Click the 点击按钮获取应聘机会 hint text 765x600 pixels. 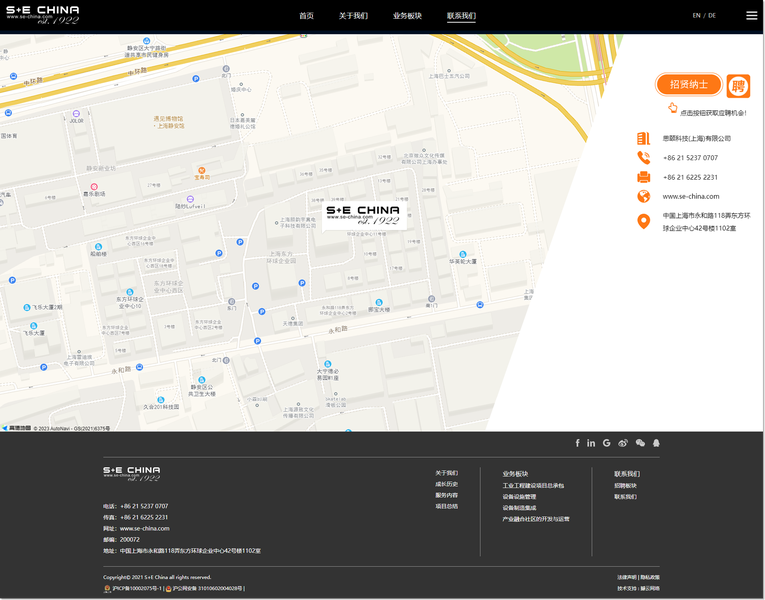tap(713, 113)
